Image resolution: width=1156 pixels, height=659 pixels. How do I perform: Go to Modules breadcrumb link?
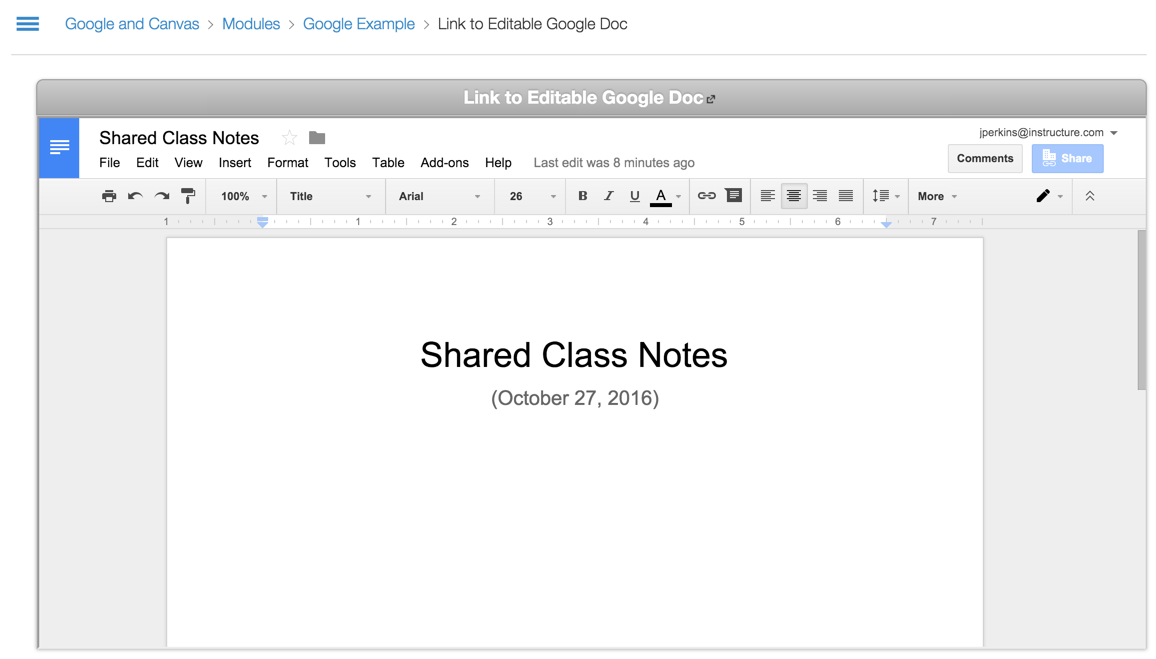(251, 24)
